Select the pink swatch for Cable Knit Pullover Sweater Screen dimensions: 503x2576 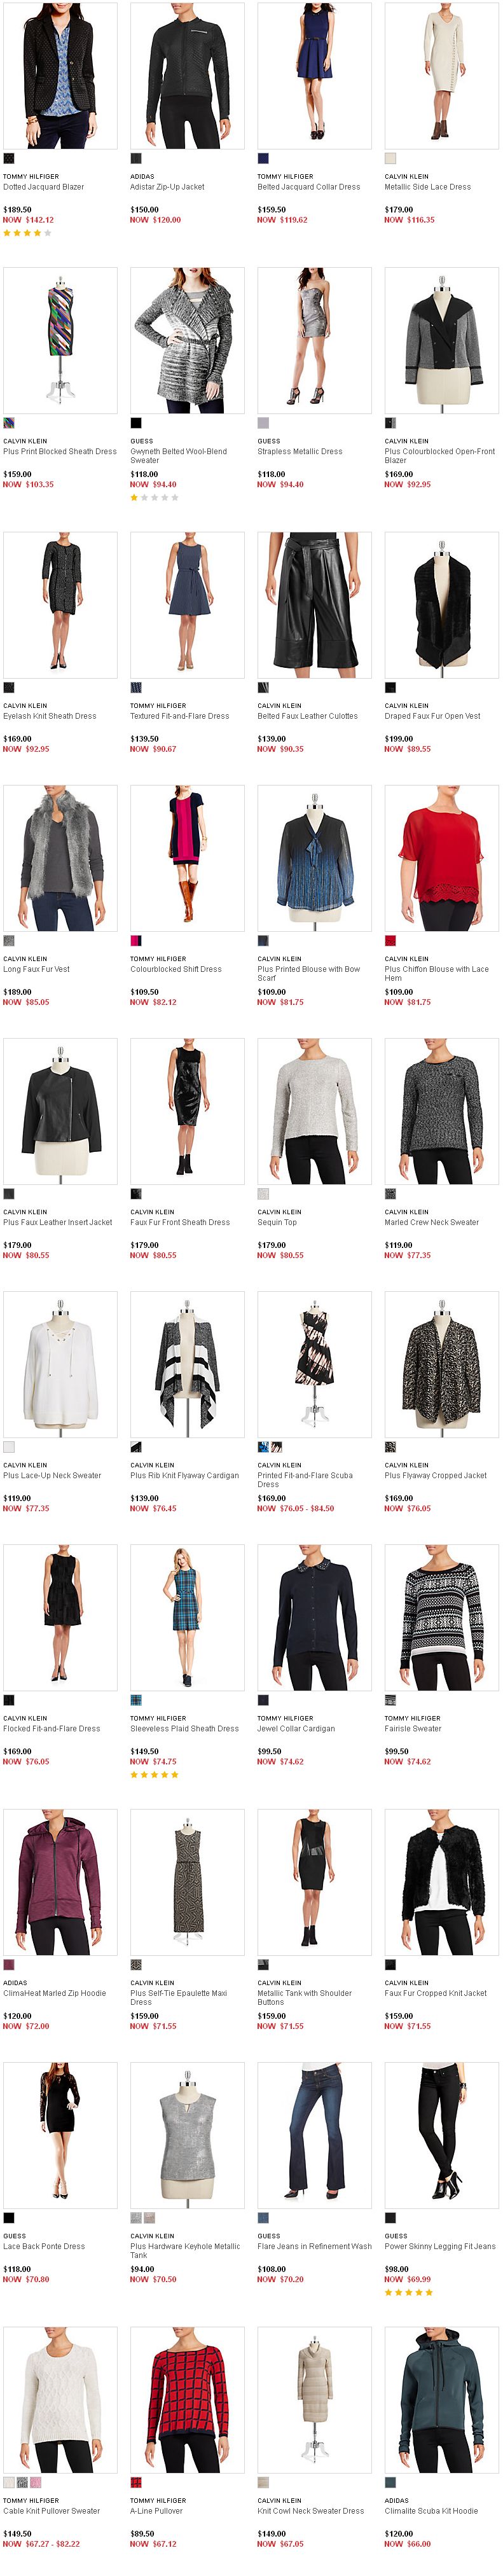point(36,2483)
